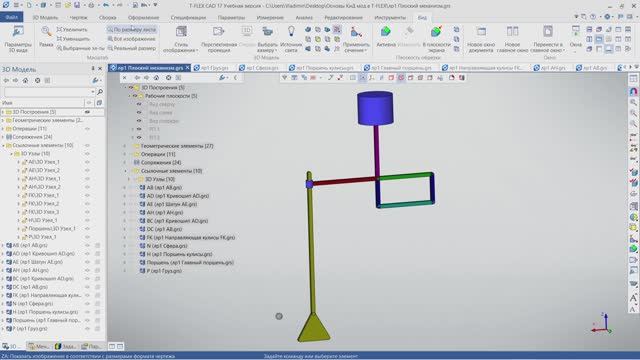This screenshot has width=640, height=360.
Task: Toggle visibility of 3D Построения in left panel
Action: click(x=87, y=112)
